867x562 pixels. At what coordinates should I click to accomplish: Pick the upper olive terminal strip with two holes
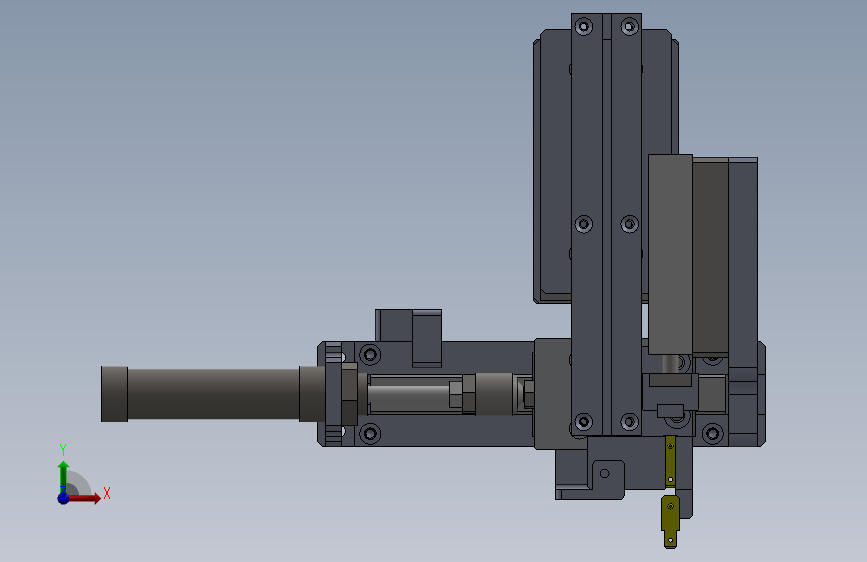[670, 461]
